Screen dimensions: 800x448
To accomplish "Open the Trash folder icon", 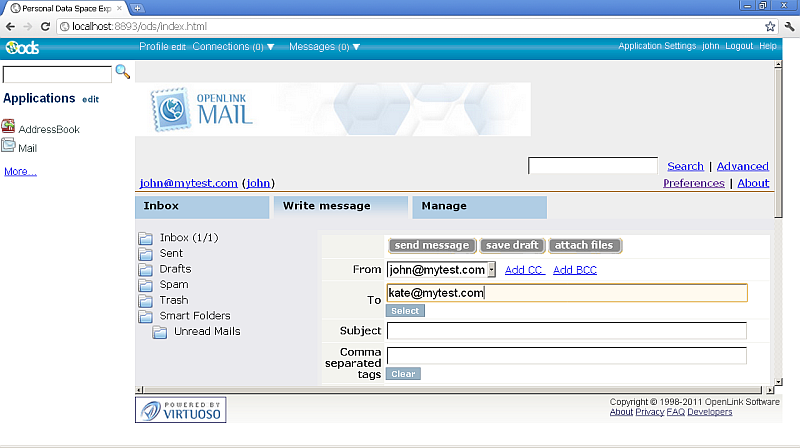I will tap(145, 300).
